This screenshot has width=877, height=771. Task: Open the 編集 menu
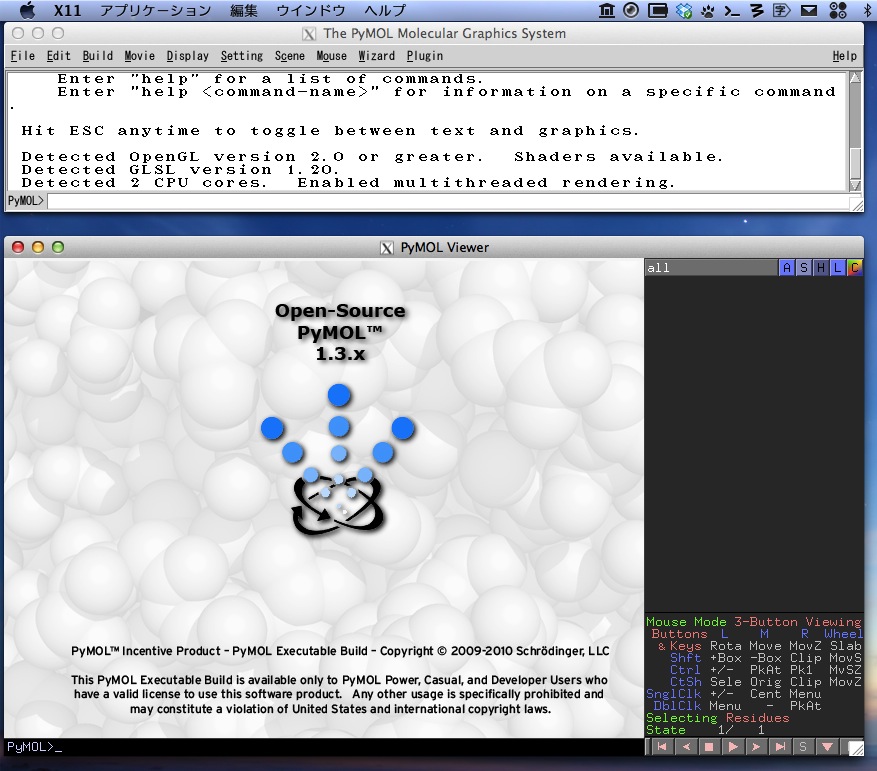pyautogui.click(x=244, y=10)
